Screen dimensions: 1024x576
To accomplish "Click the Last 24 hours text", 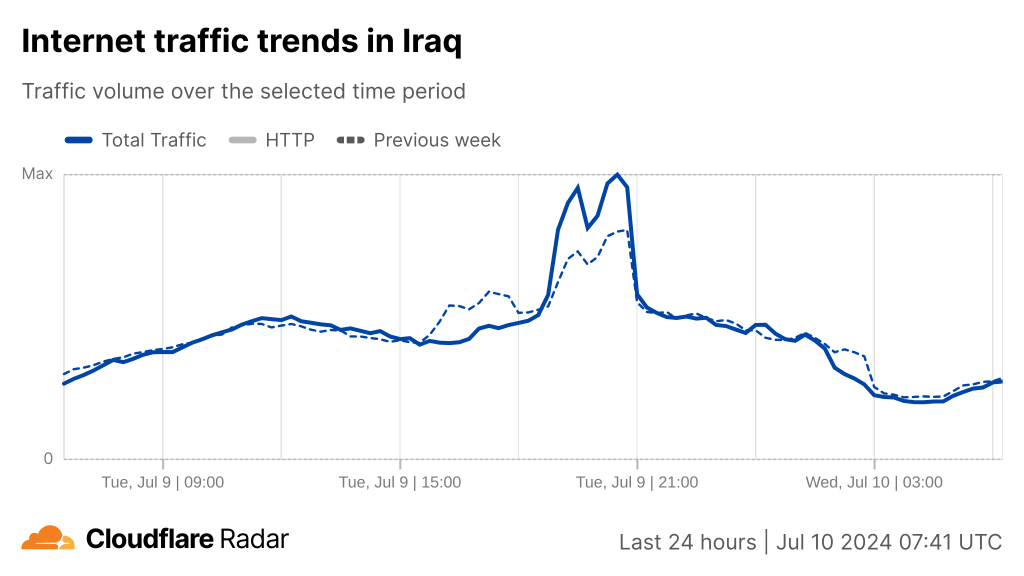I will pos(687,542).
